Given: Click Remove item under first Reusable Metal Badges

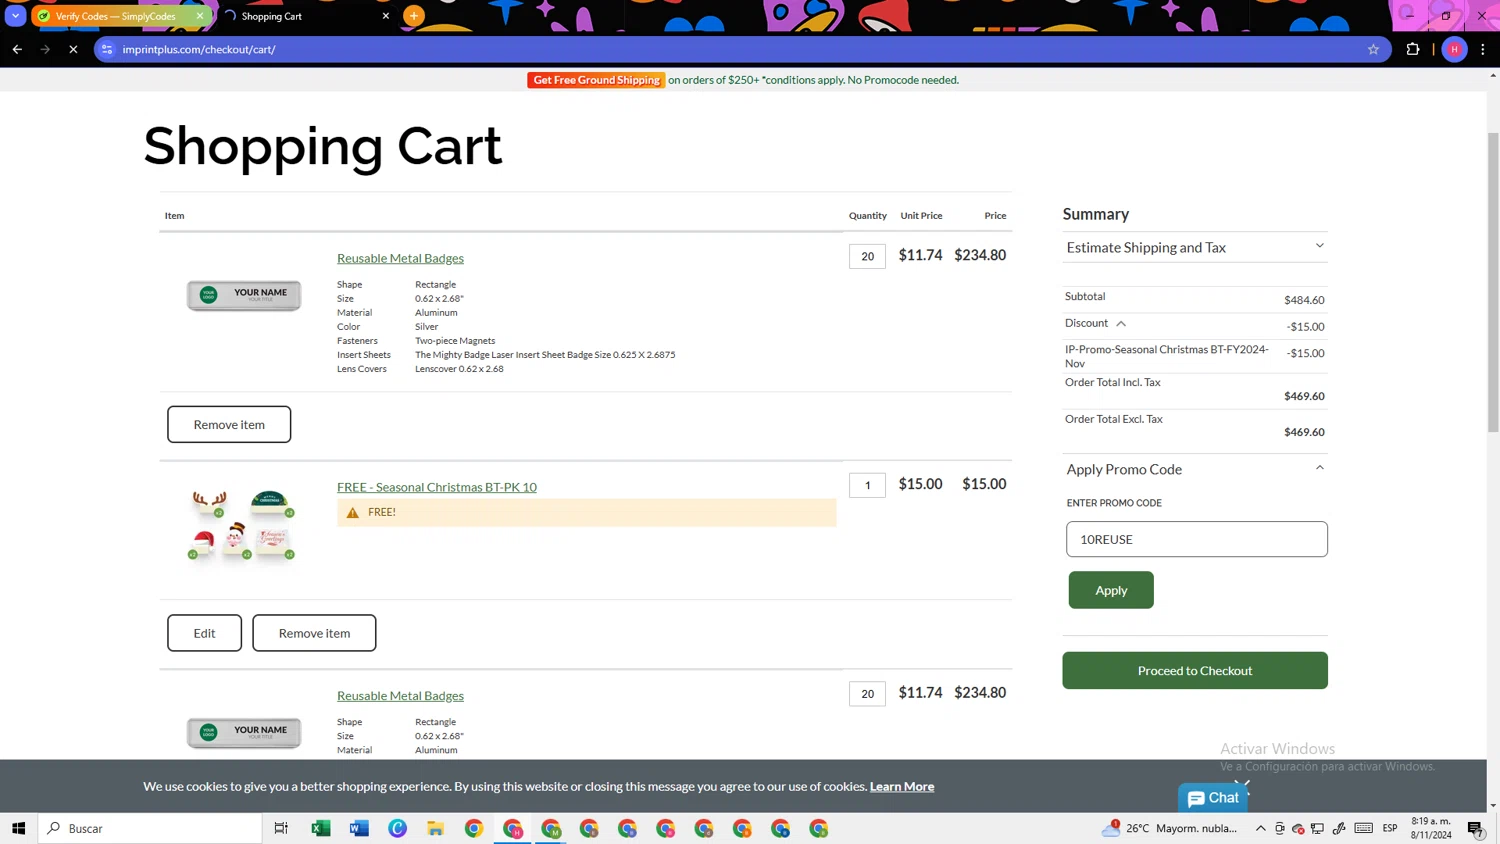Looking at the screenshot, I should tap(229, 424).
